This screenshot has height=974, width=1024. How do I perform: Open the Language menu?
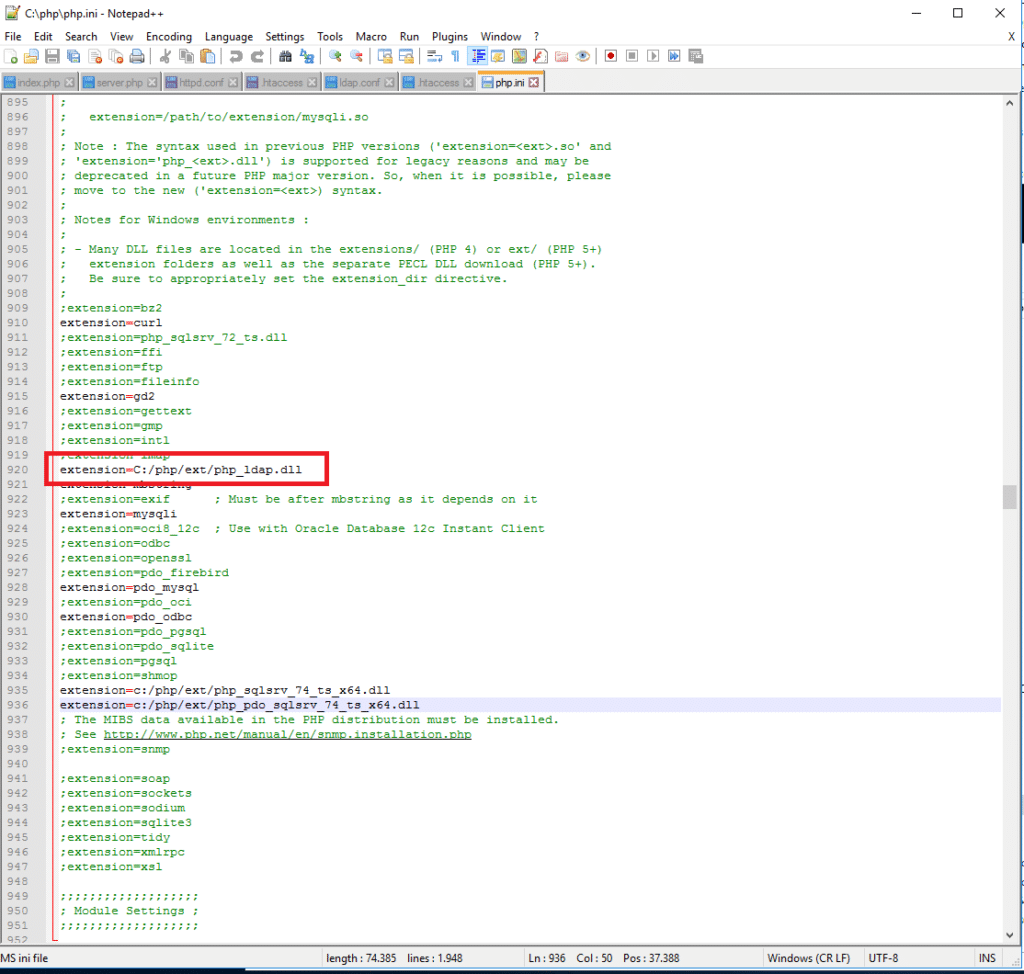point(229,37)
